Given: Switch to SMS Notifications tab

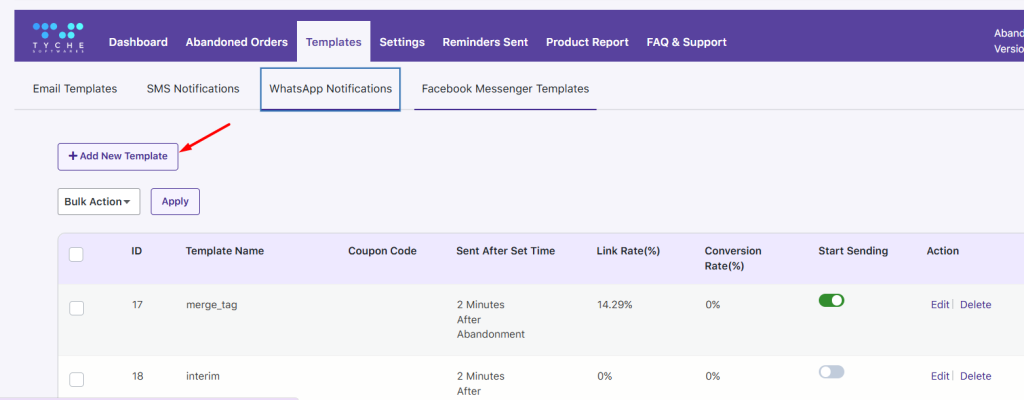Looking at the screenshot, I should 193,89.
